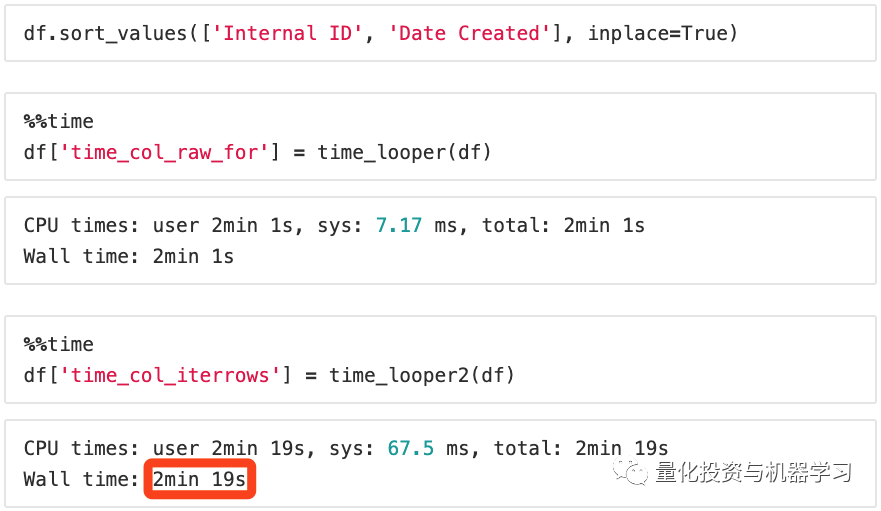
Task: Click the df.sort_values code cell
Action: pos(440,33)
